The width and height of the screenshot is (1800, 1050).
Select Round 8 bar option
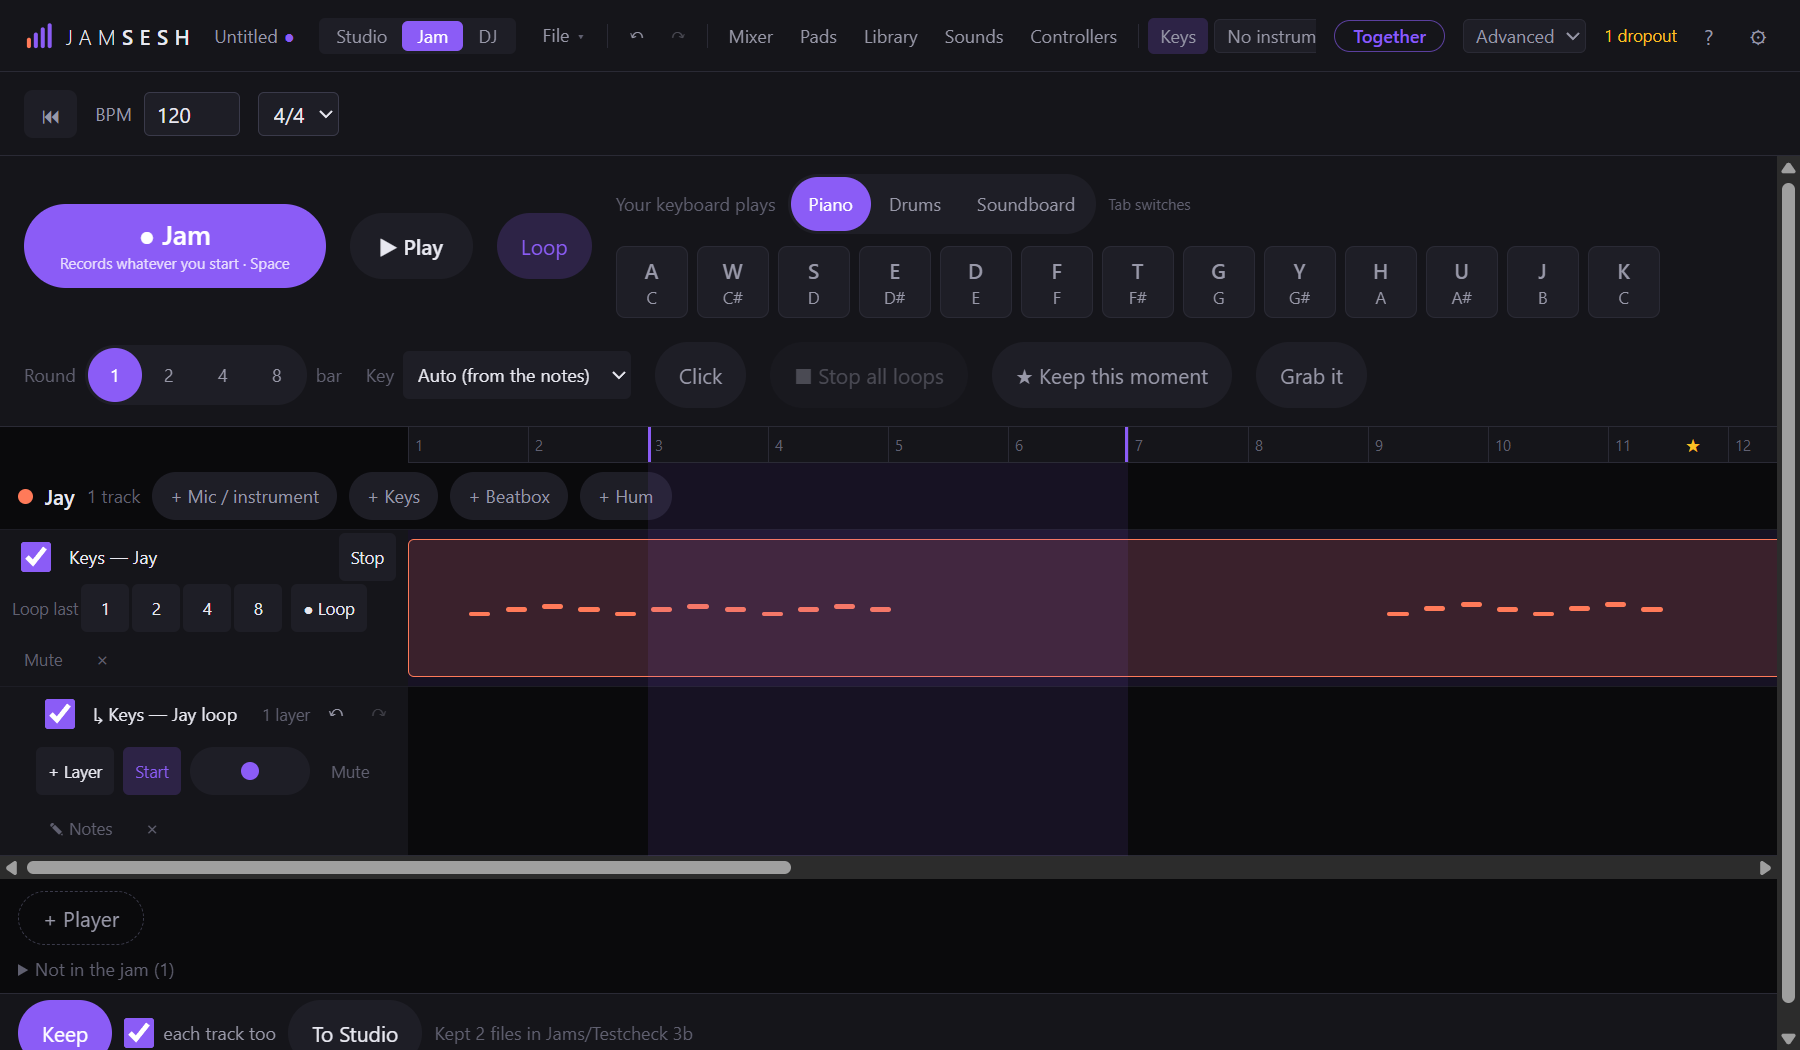click(x=277, y=375)
